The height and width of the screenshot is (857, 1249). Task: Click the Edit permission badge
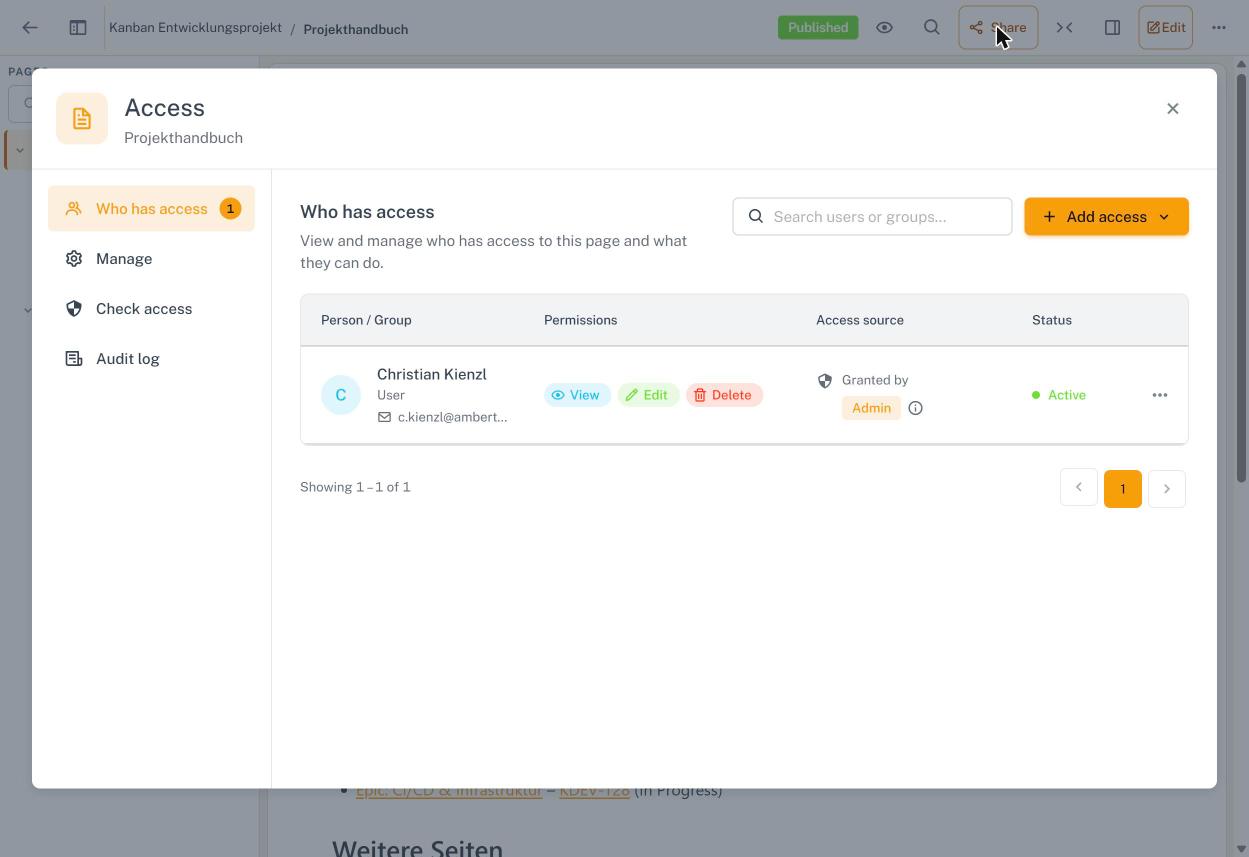point(648,395)
